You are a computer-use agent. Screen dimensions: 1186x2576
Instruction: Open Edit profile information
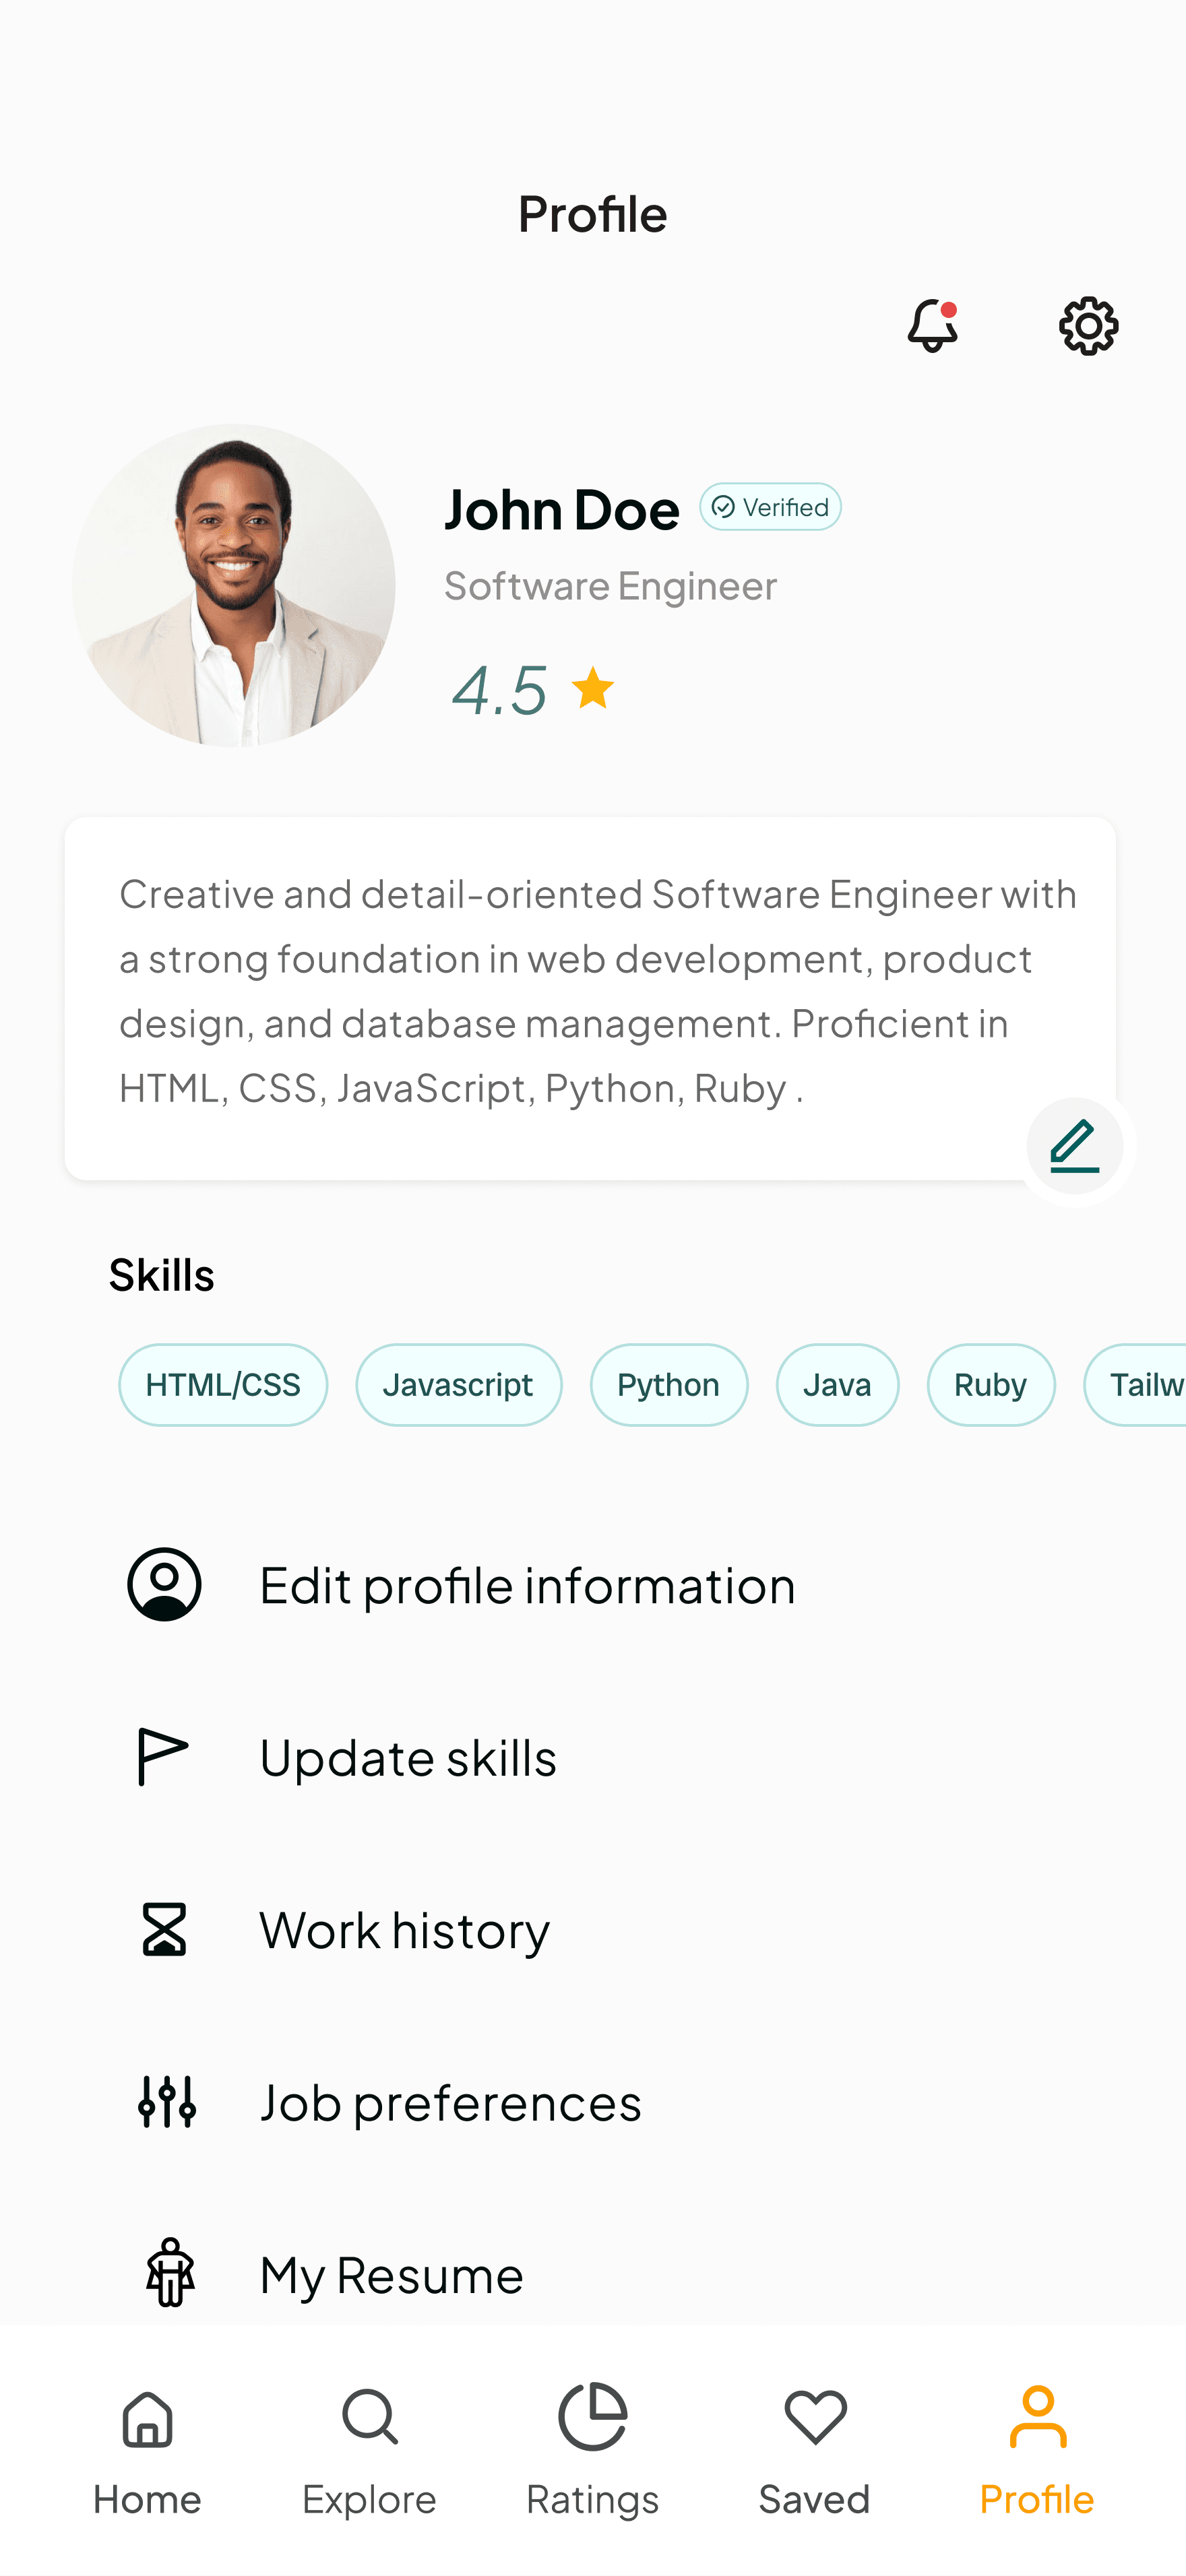(x=593, y=1584)
